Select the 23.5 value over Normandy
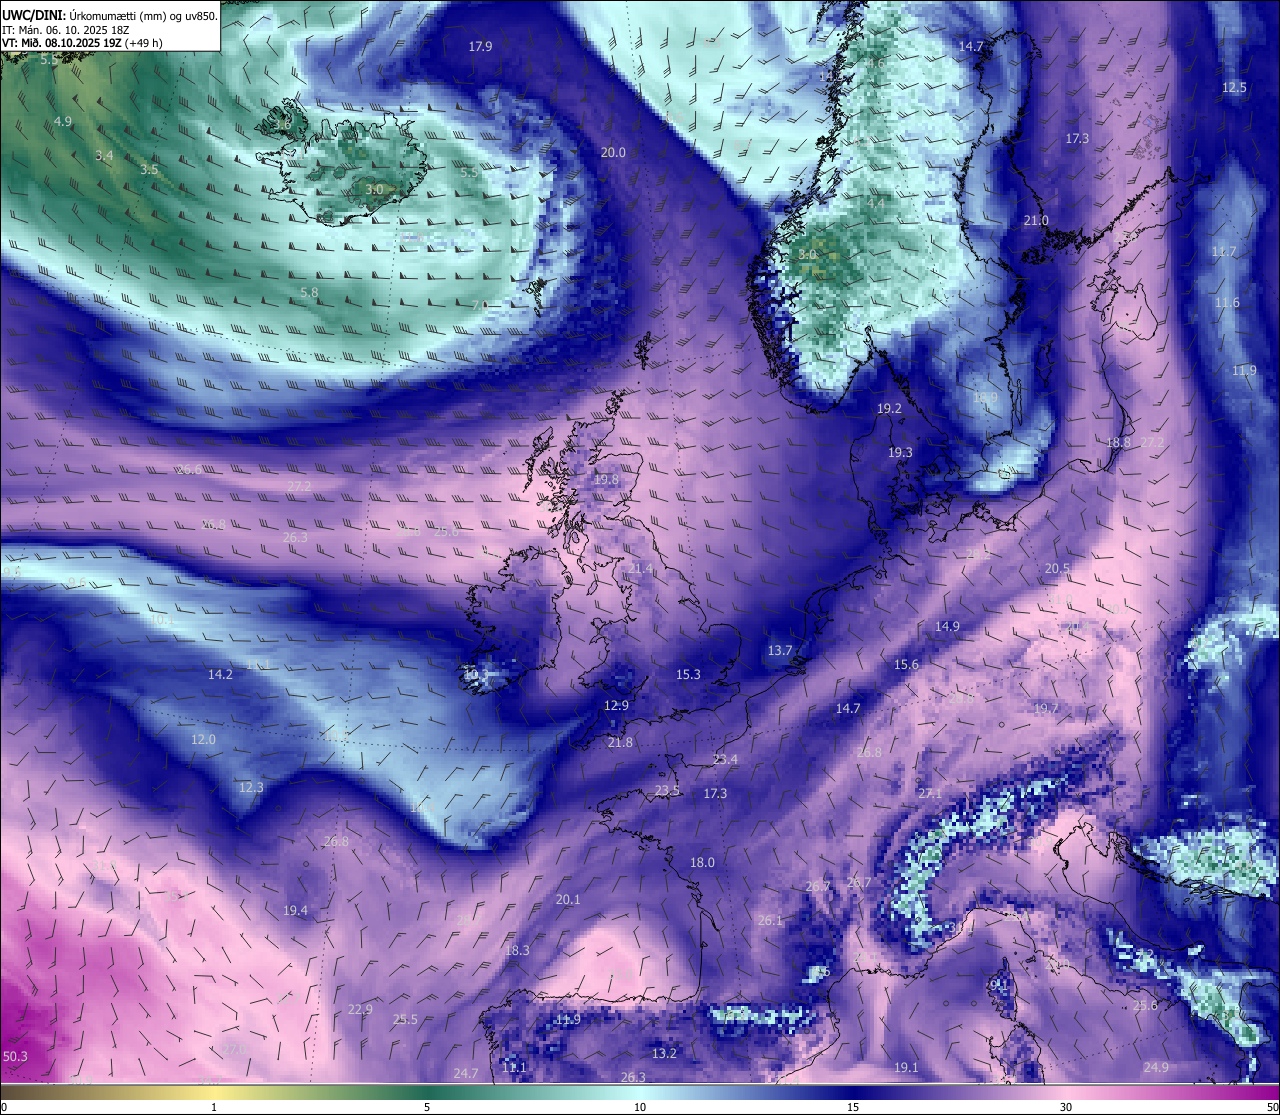Image resolution: width=1280 pixels, height=1115 pixels. [667, 790]
